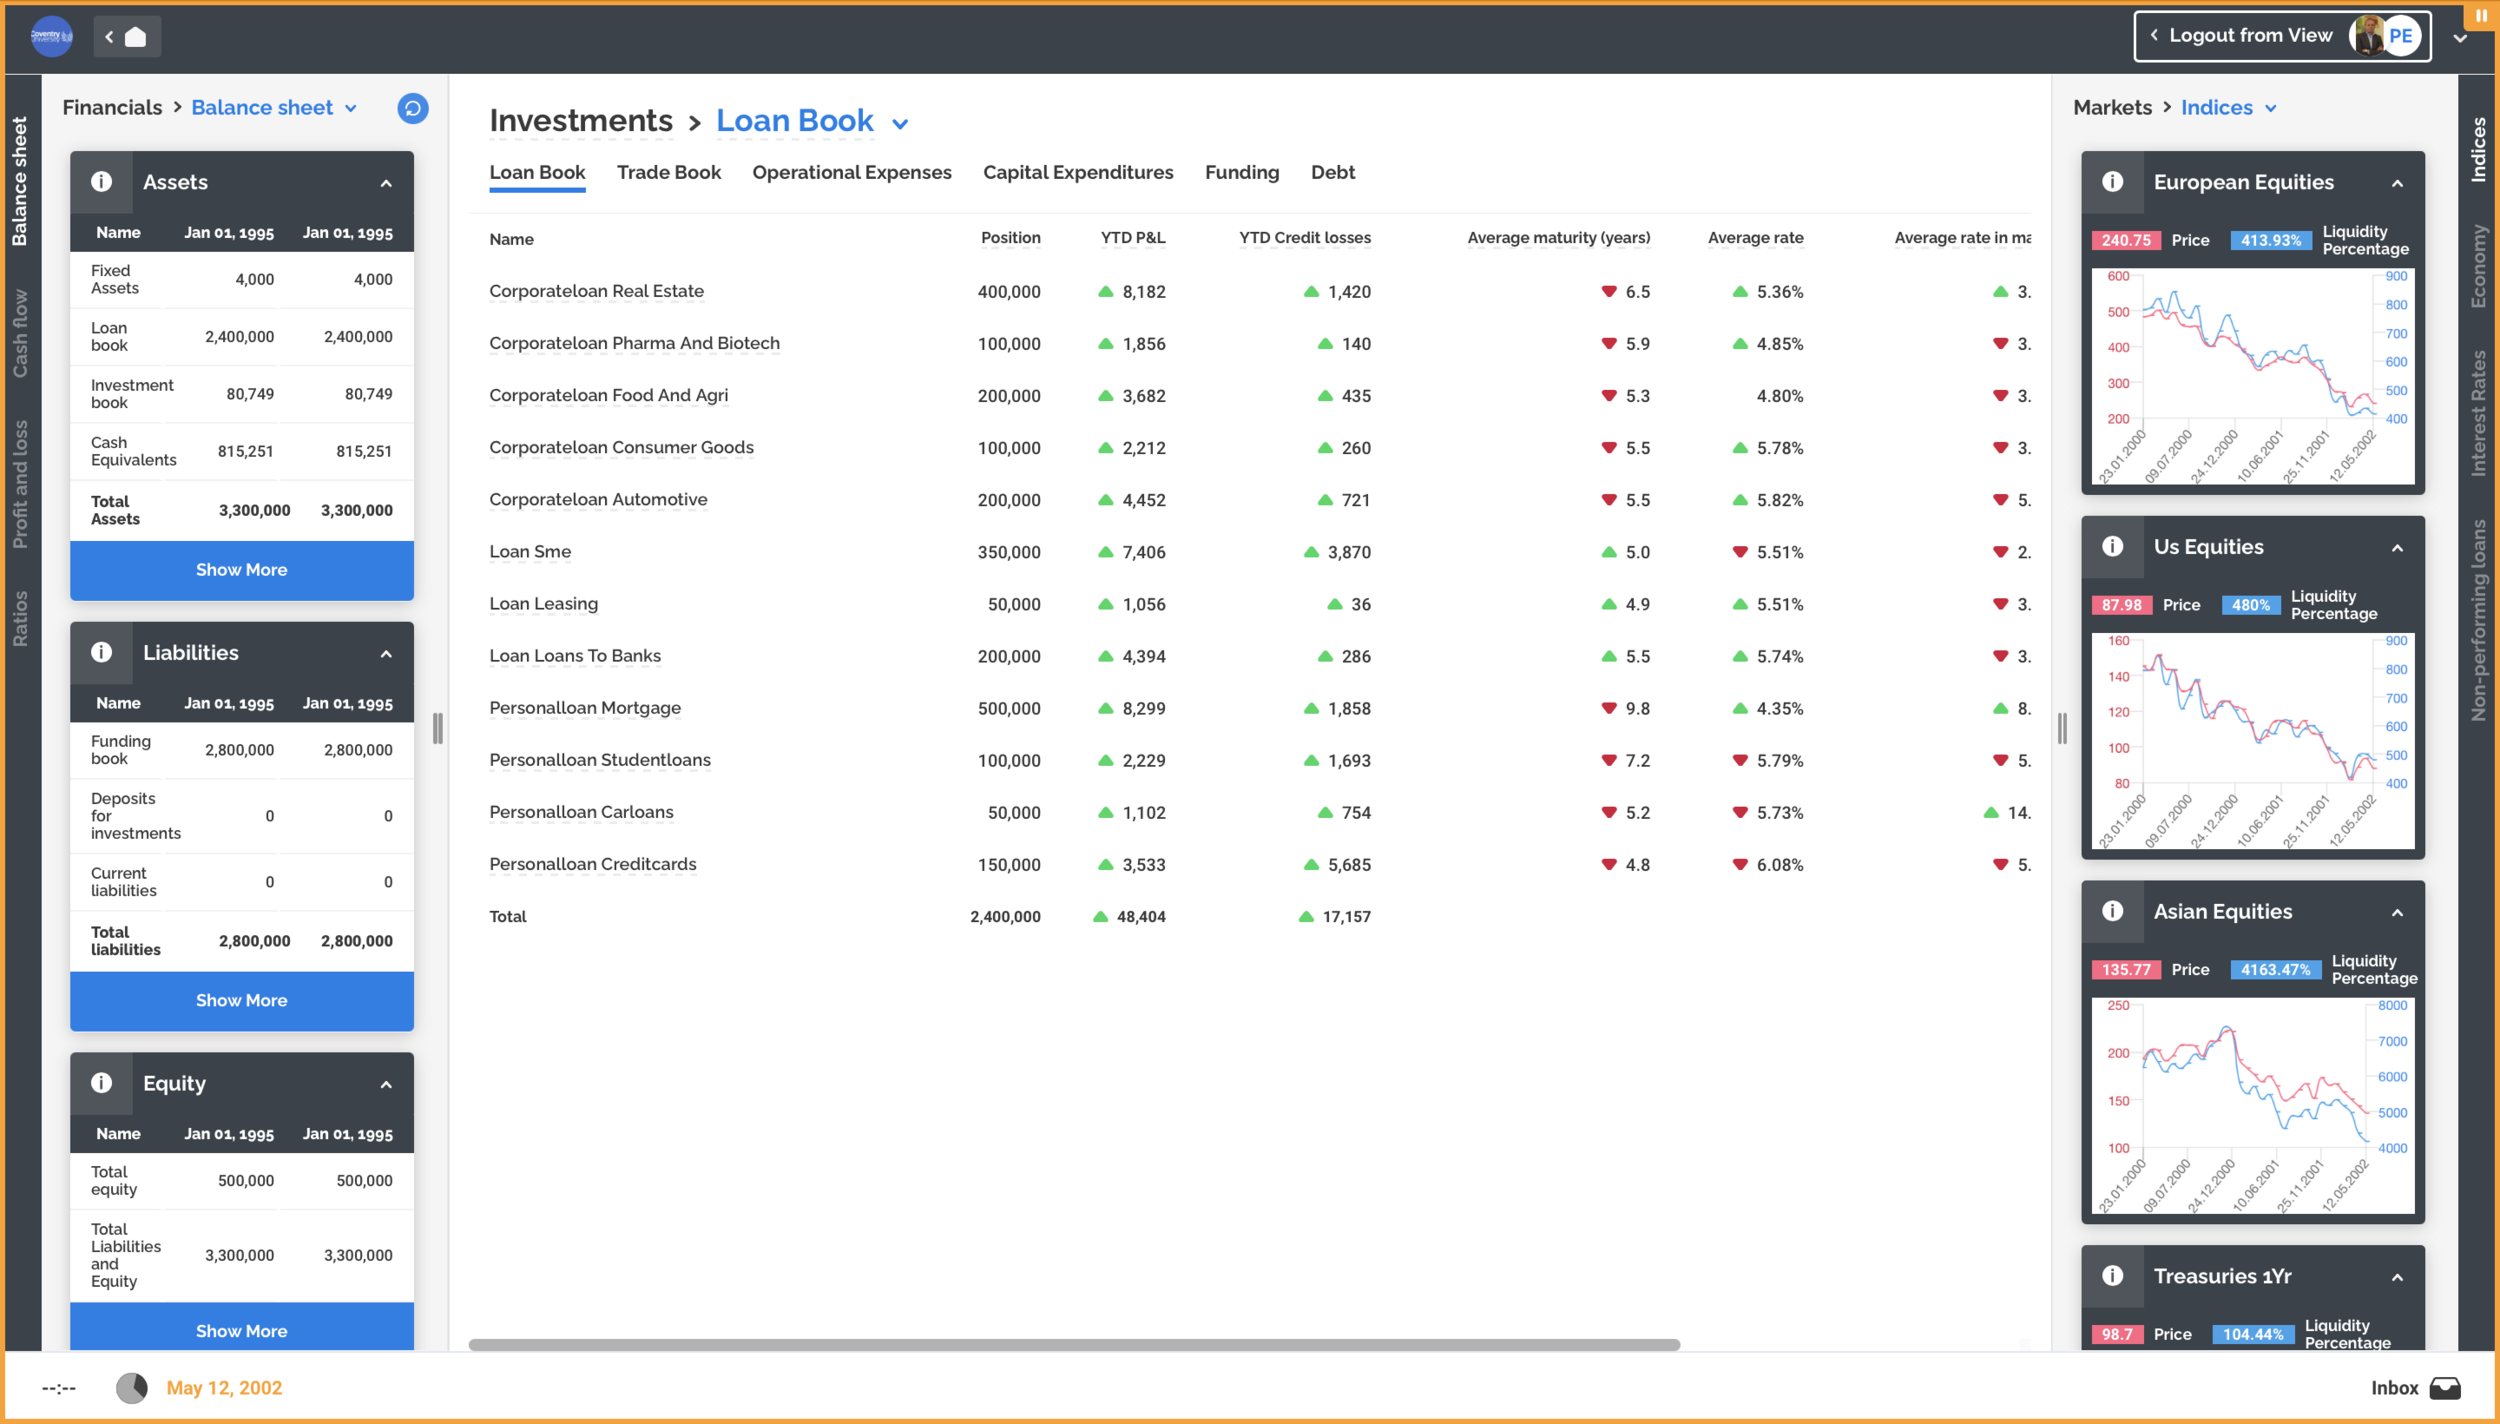Click the European Equities info icon
Image resolution: width=2500 pixels, height=1424 pixels.
(2112, 182)
